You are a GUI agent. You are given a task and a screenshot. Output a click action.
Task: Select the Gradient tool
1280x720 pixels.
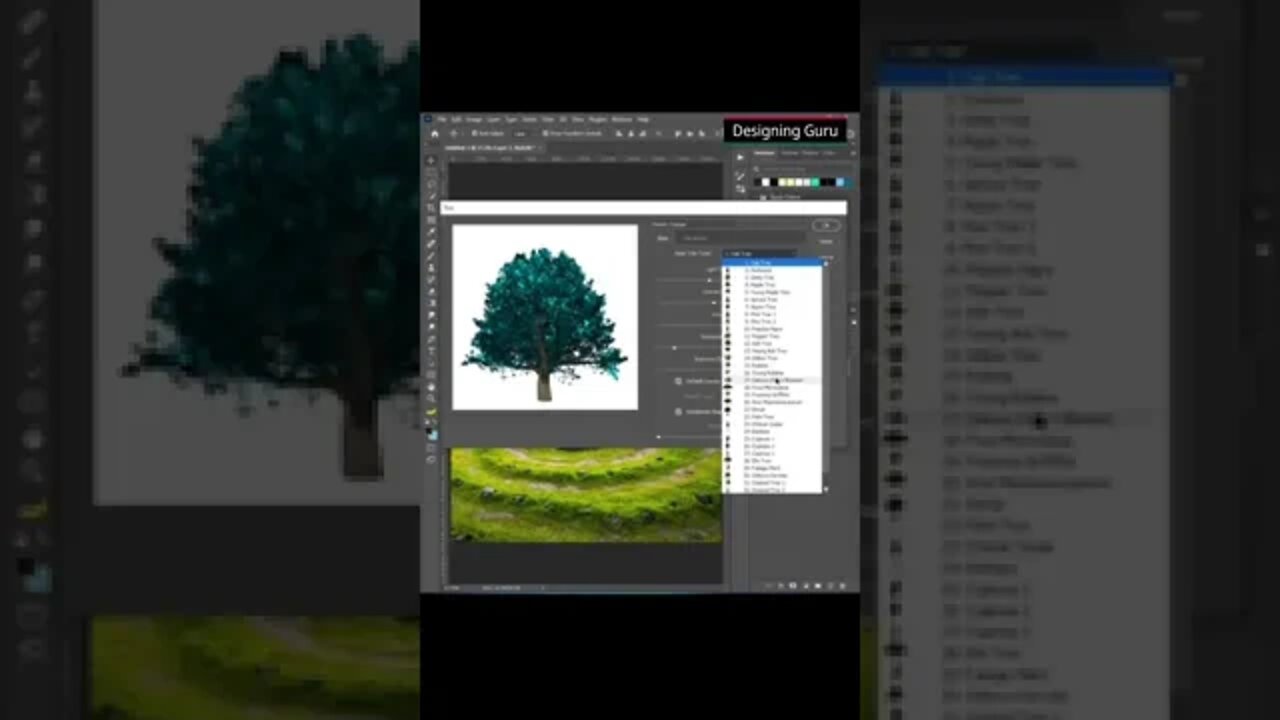tap(431, 303)
